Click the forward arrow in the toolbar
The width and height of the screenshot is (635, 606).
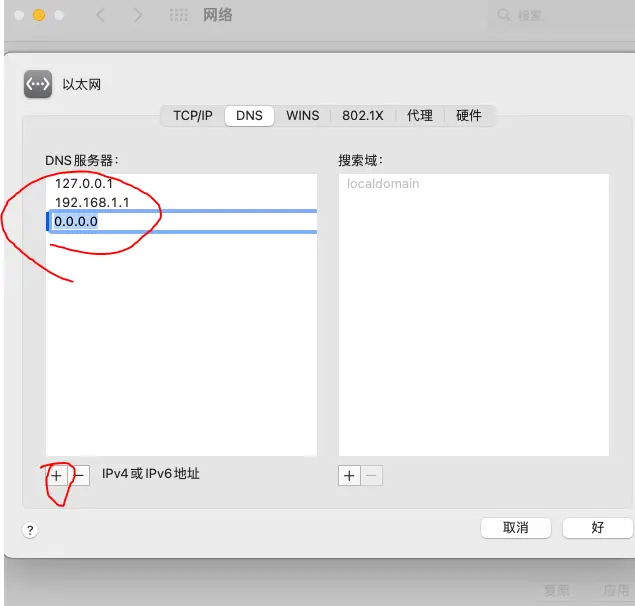(138, 16)
